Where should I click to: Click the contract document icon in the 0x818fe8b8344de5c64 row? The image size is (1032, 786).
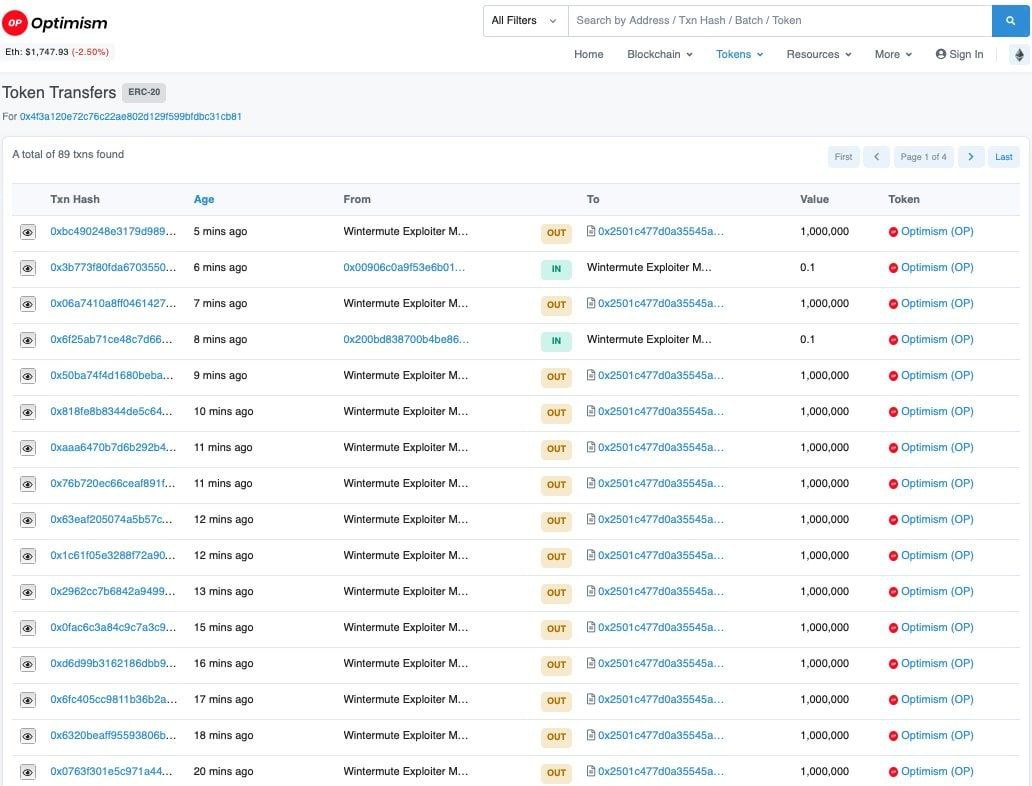(x=591, y=411)
